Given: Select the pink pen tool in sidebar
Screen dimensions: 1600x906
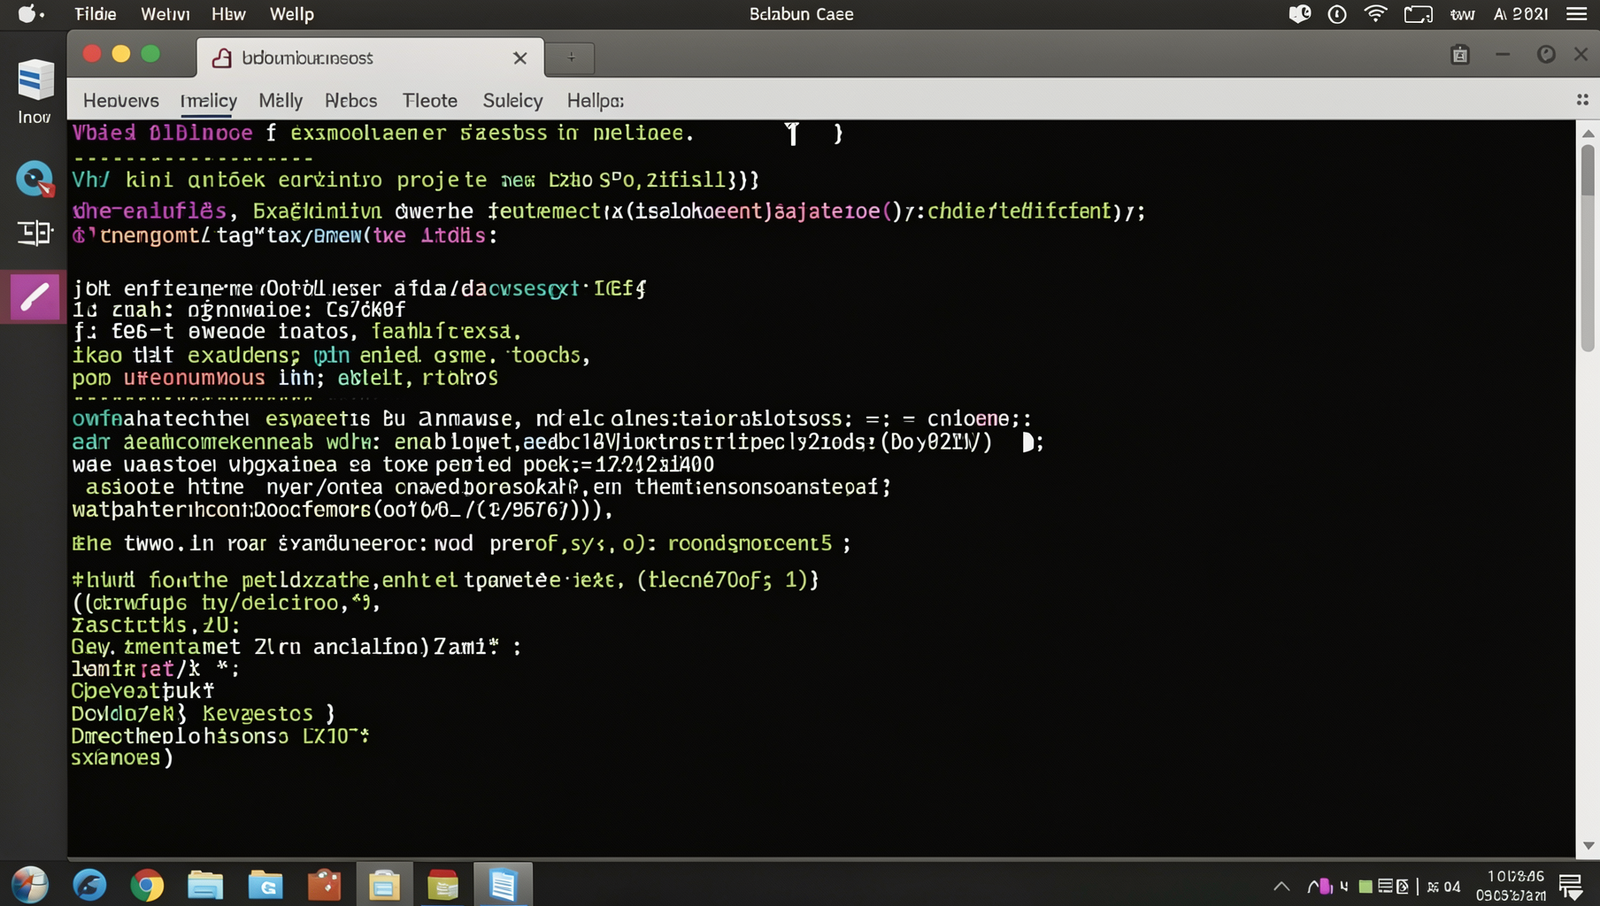Looking at the screenshot, I should pyautogui.click(x=35, y=297).
